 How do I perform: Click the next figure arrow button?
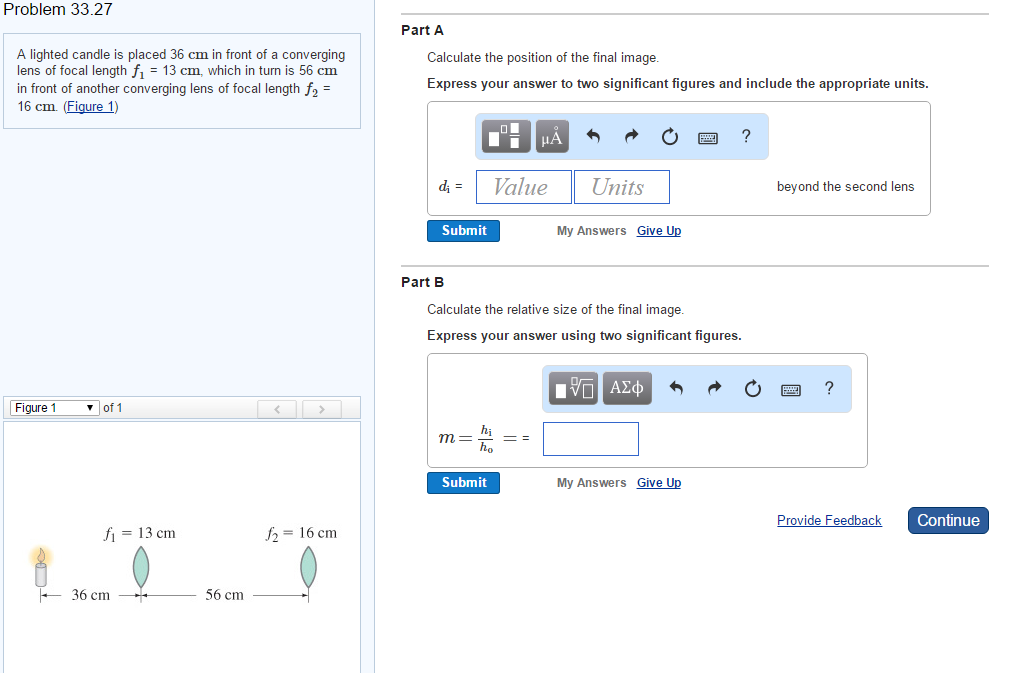(321, 409)
